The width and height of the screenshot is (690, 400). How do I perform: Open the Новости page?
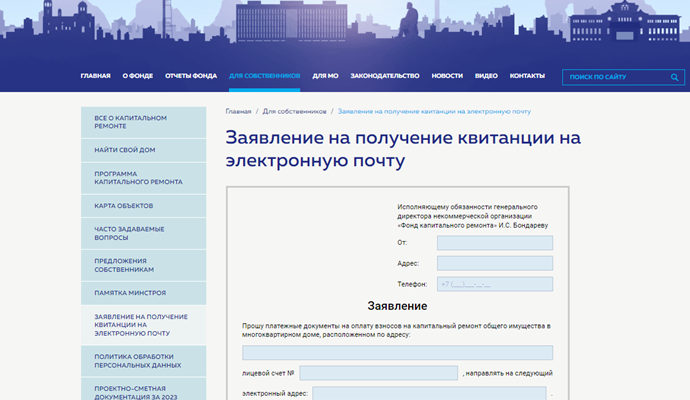(x=447, y=76)
